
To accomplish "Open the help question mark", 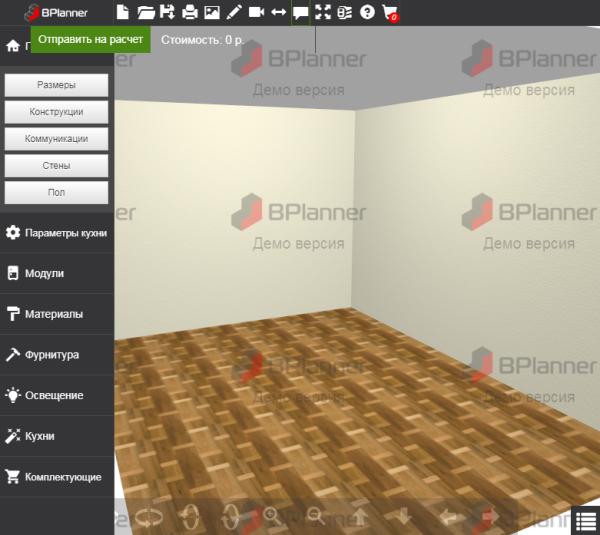I will coord(367,13).
